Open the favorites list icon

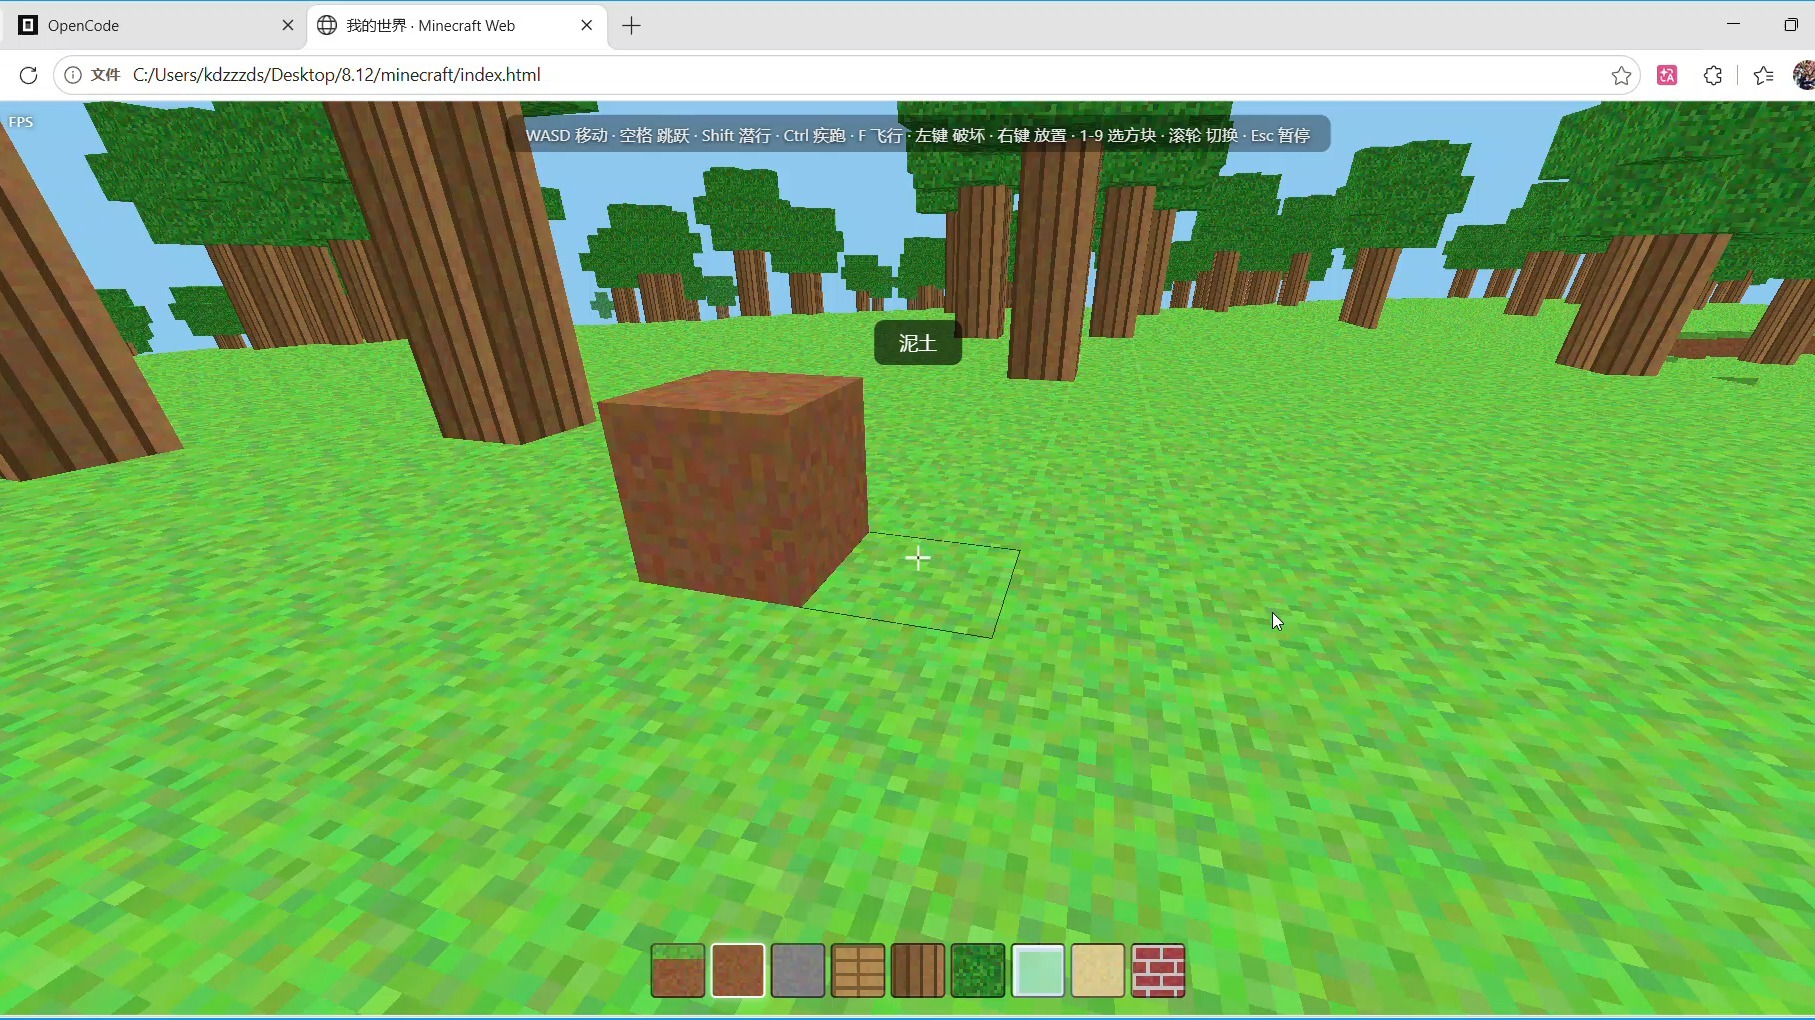pos(1764,75)
